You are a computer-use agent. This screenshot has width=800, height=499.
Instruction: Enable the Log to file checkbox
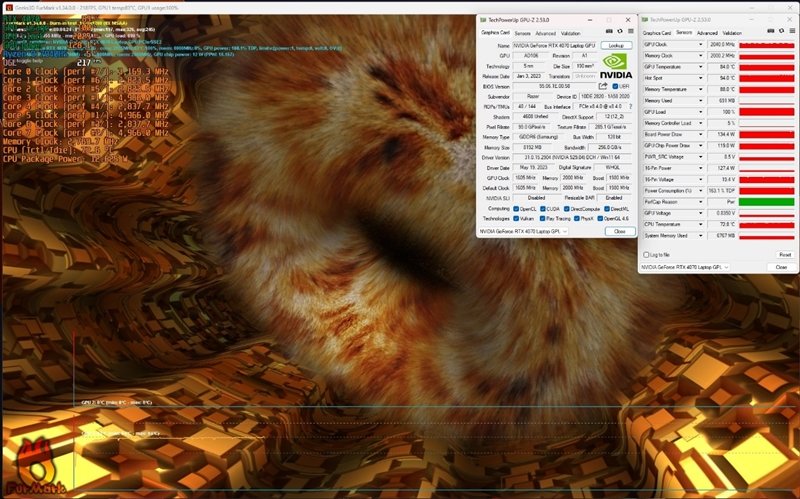(646, 255)
